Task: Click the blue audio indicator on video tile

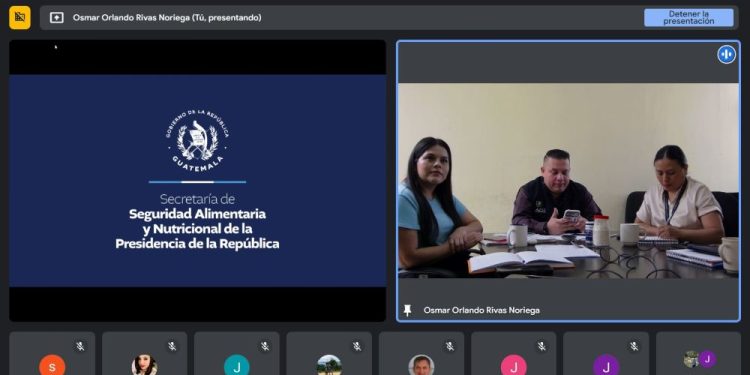Action: tap(726, 55)
